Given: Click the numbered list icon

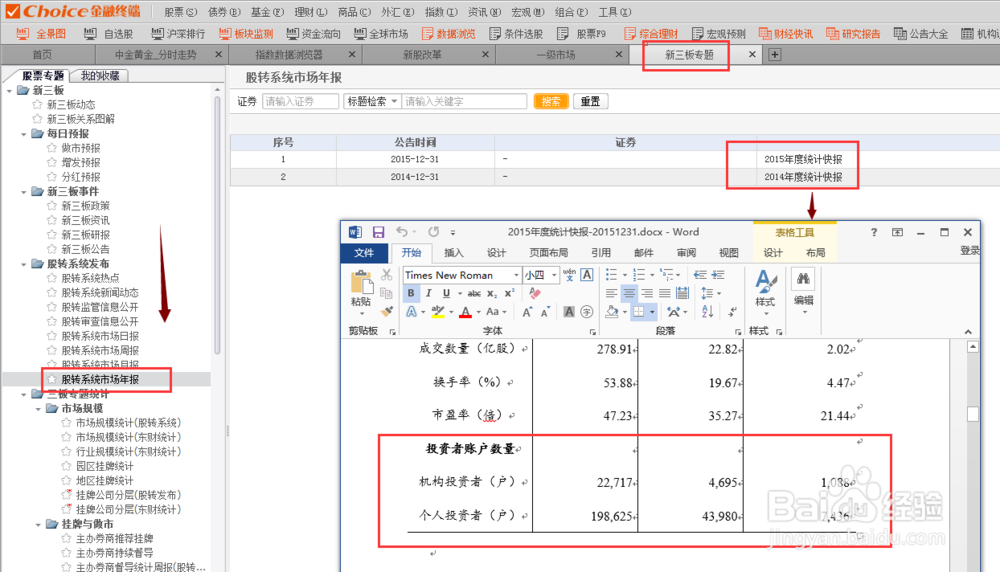Looking at the screenshot, I should coord(638,275).
